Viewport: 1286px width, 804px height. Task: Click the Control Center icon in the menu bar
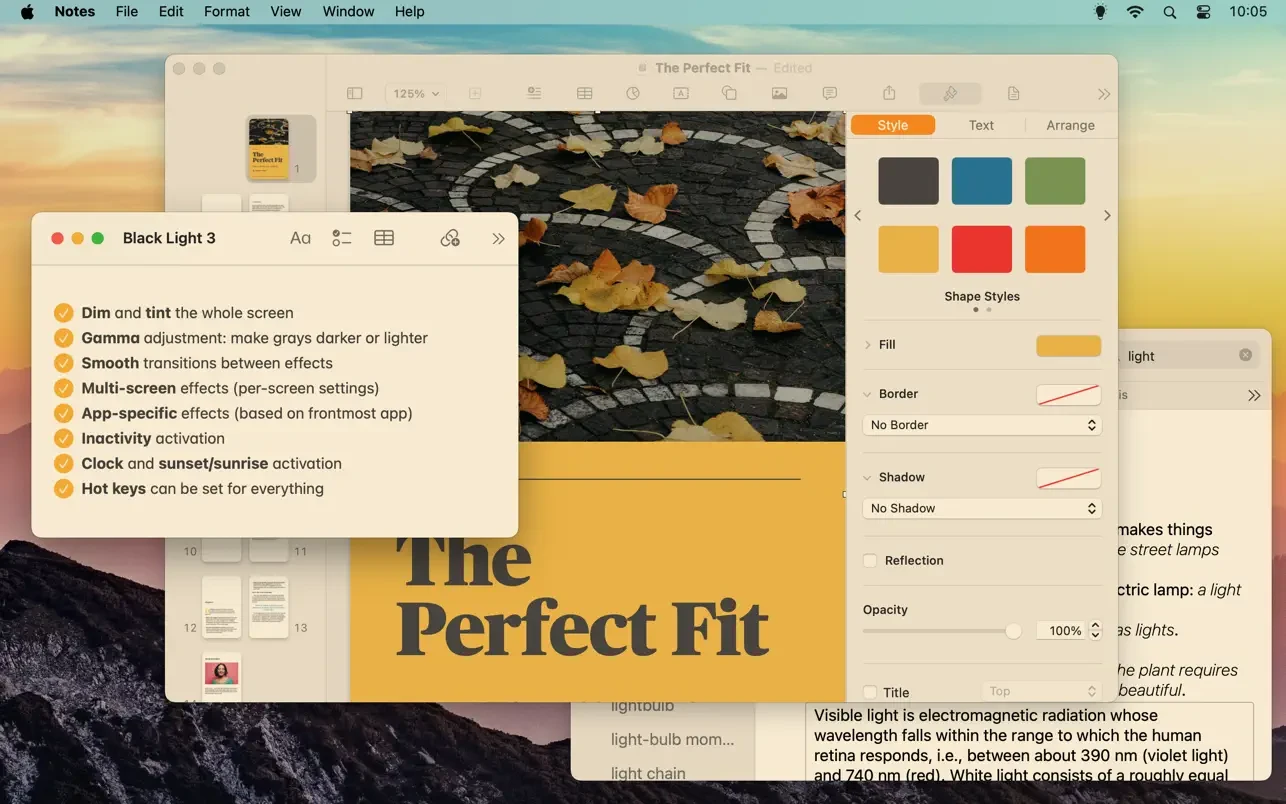click(1204, 12)
